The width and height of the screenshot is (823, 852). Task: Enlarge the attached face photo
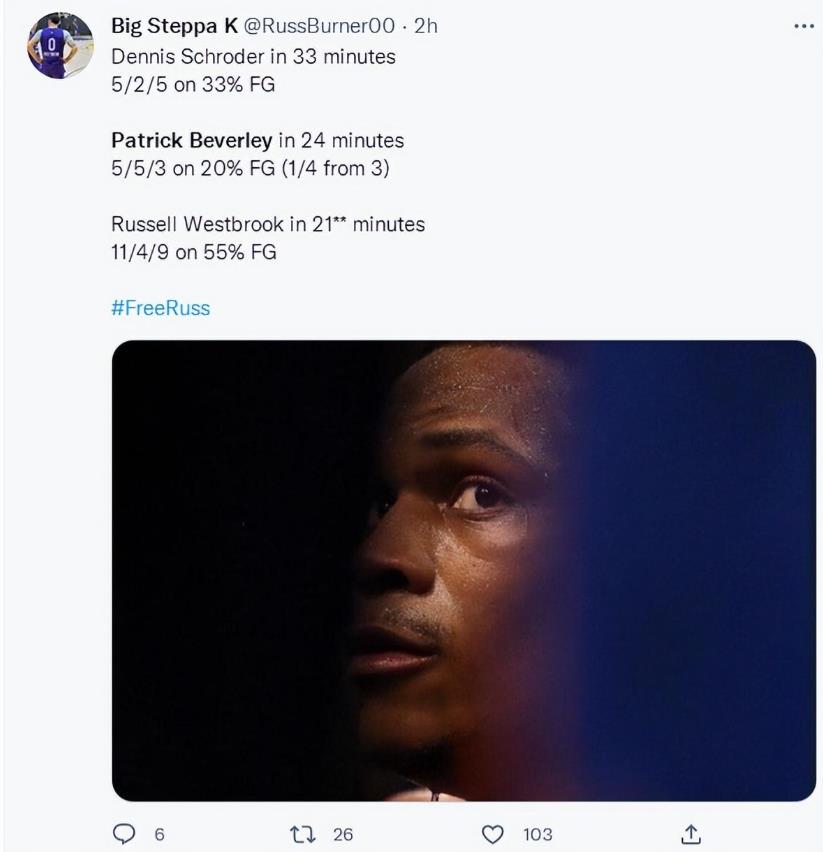pyautogui.click(x=463, y=570)
